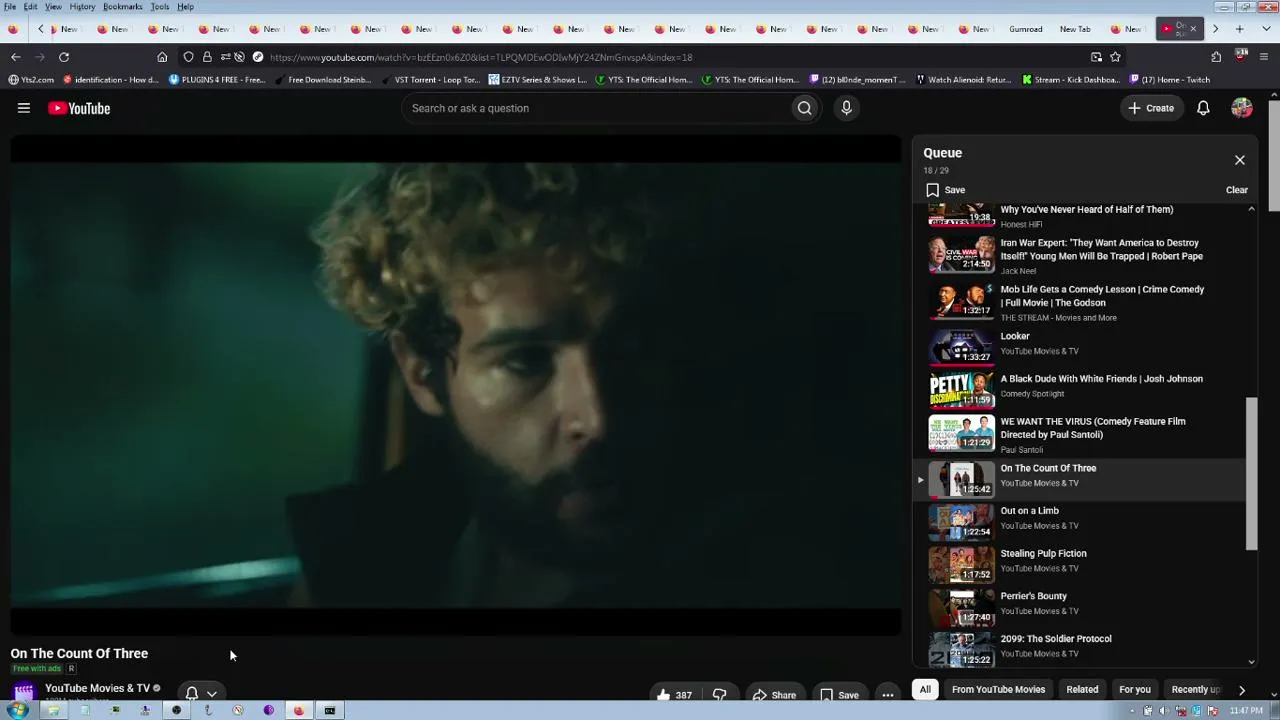This screenshot has width=1280, height=720.
Task: Bookmark this page with the star icon
Action: click(x=1115, y=57)
